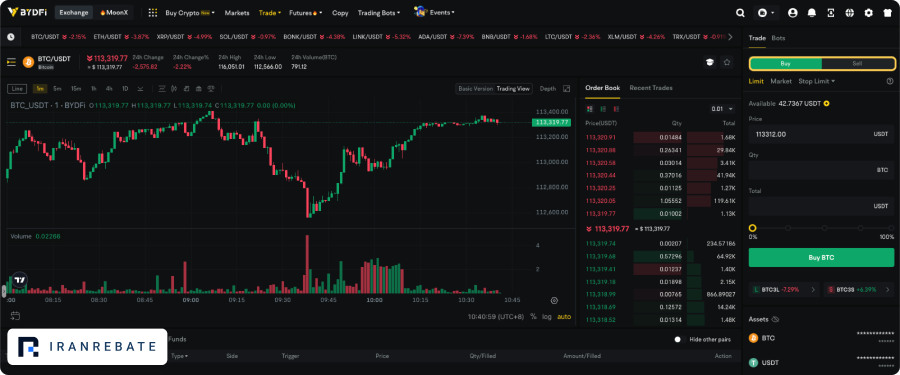Expand the Stop Limit dropdown
900x375 pixels.
coord(817,81)
